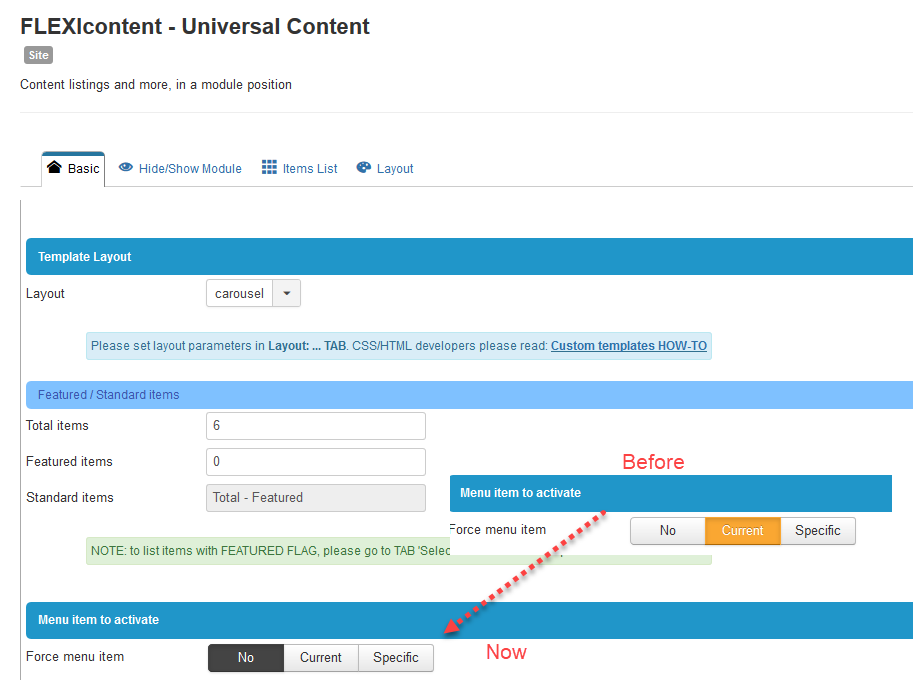Image resolution: width=913 pixels, height=680 pixels.
Task: Click the Featured items field showing 0
Action: click(316, 462)
